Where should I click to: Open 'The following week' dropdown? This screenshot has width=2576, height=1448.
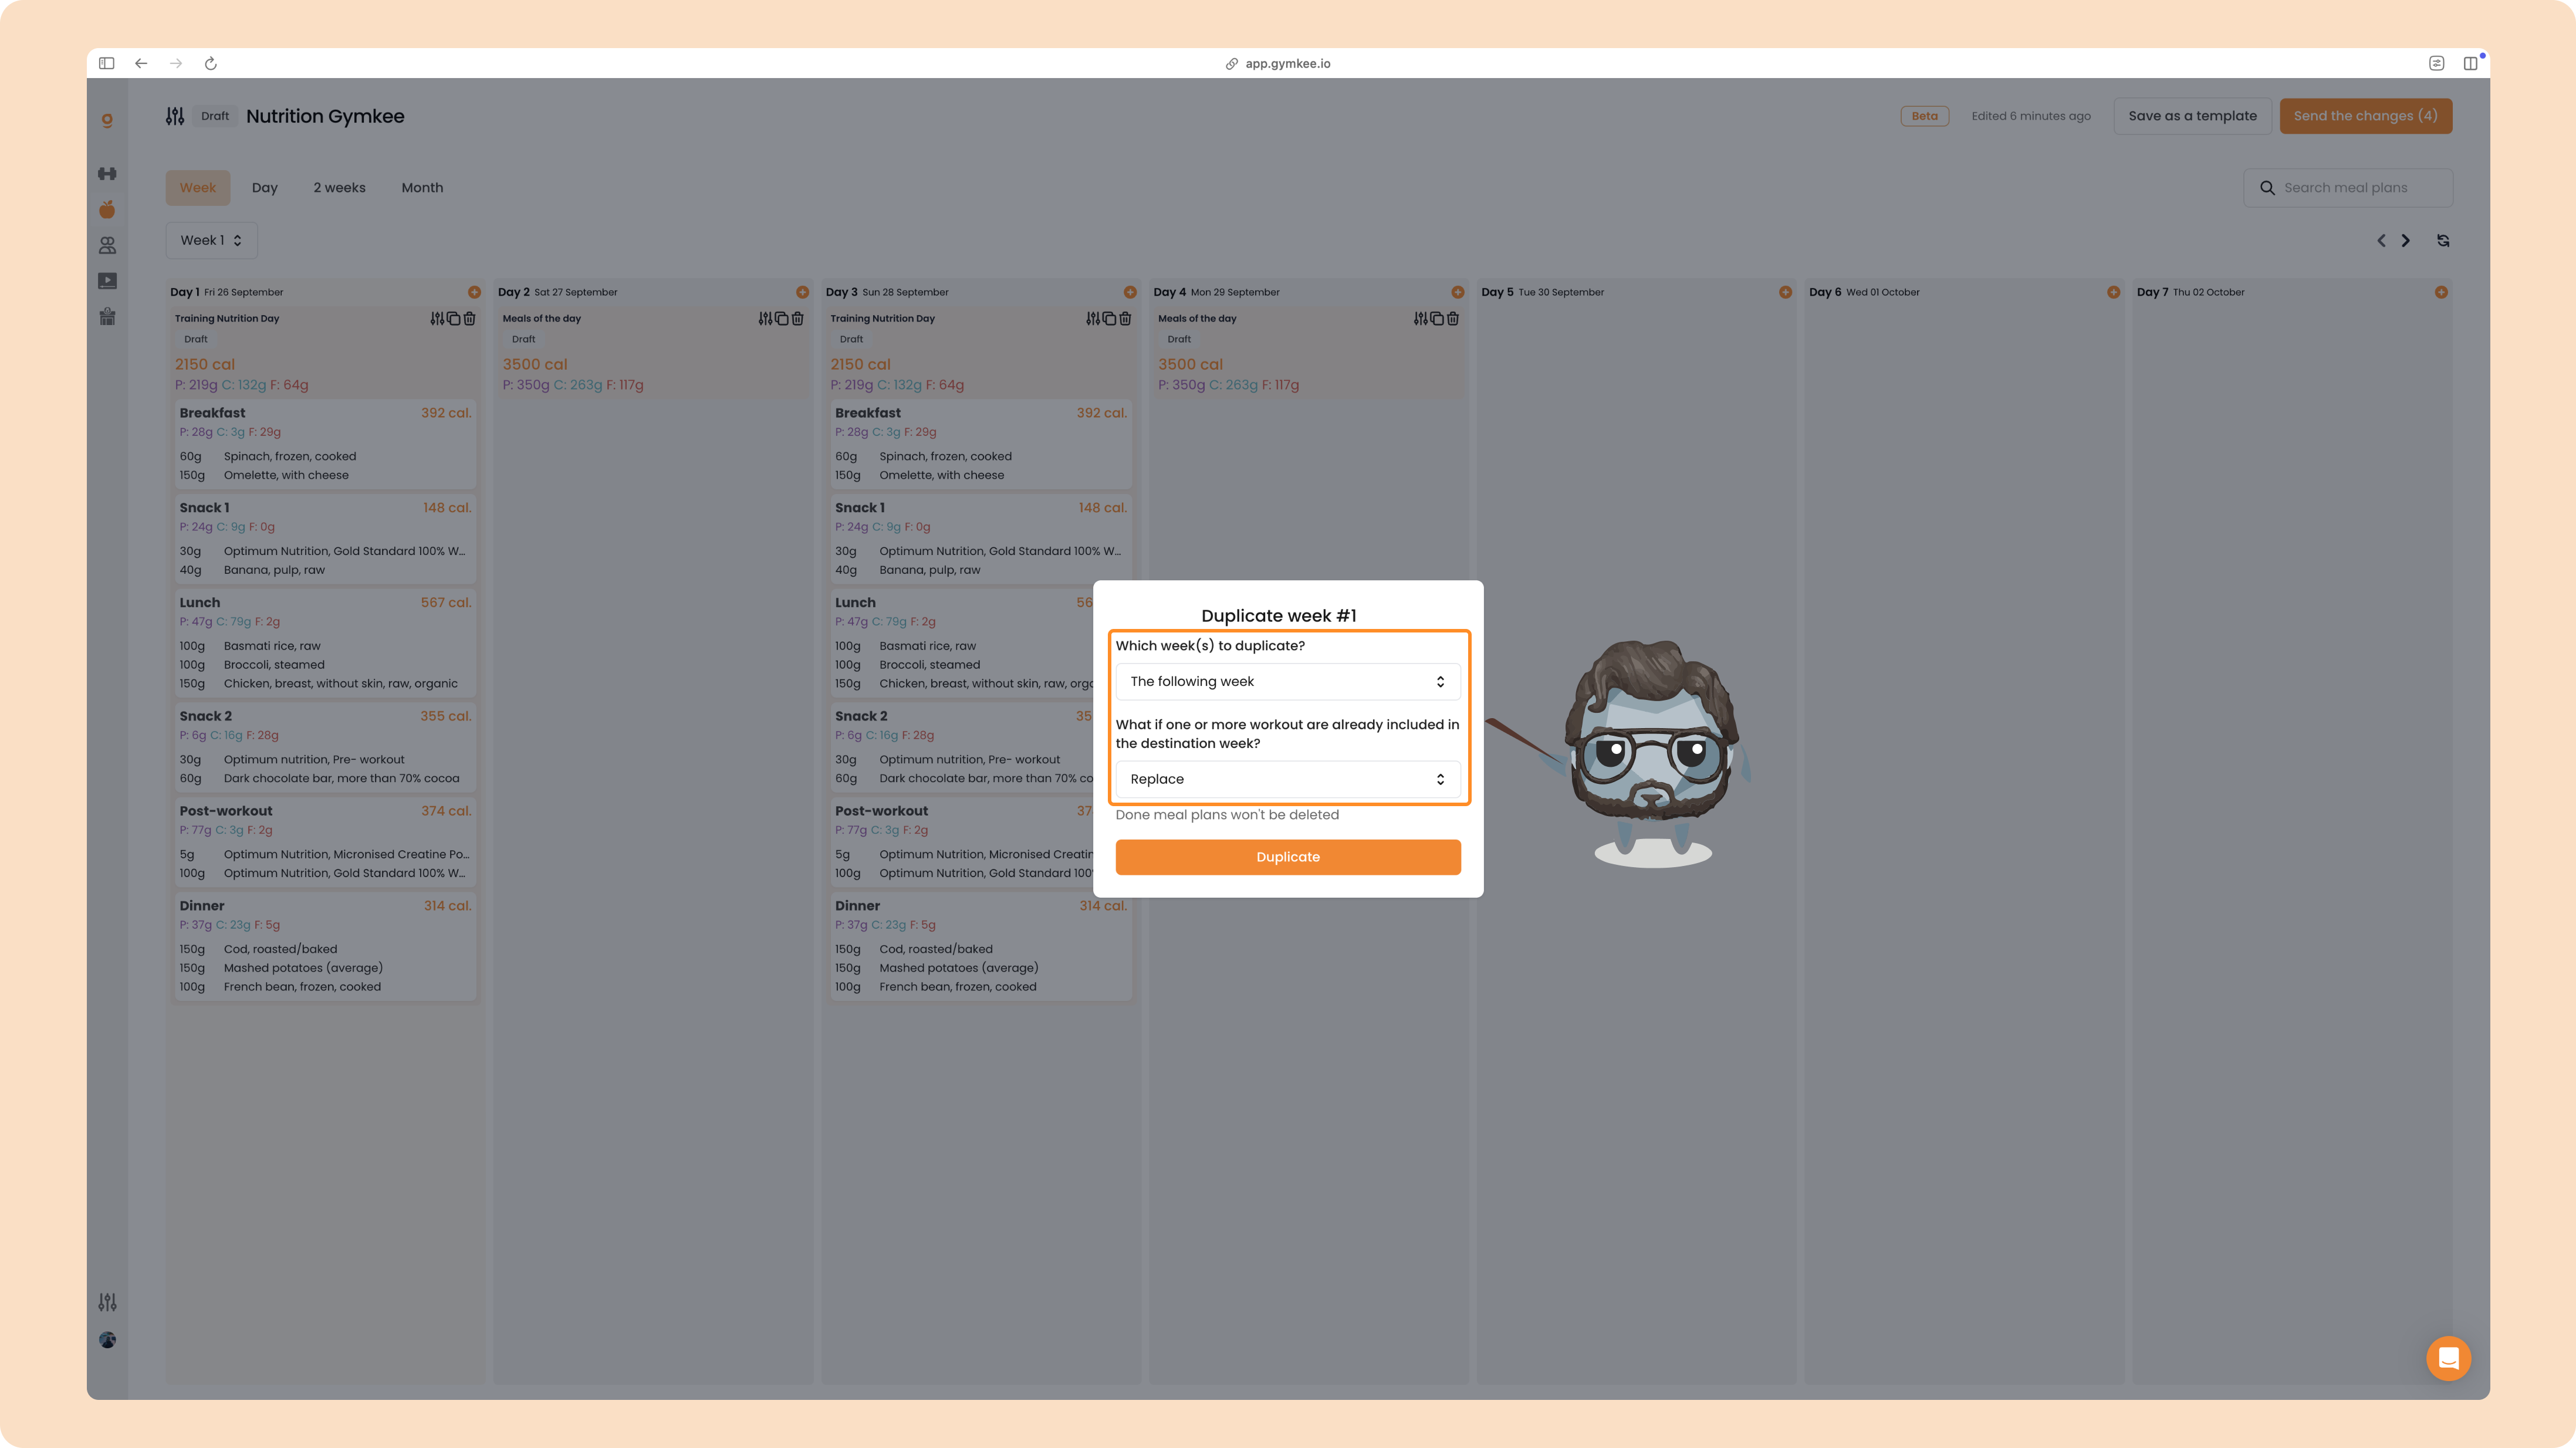pyautogui.click(x=1288, y=681)
